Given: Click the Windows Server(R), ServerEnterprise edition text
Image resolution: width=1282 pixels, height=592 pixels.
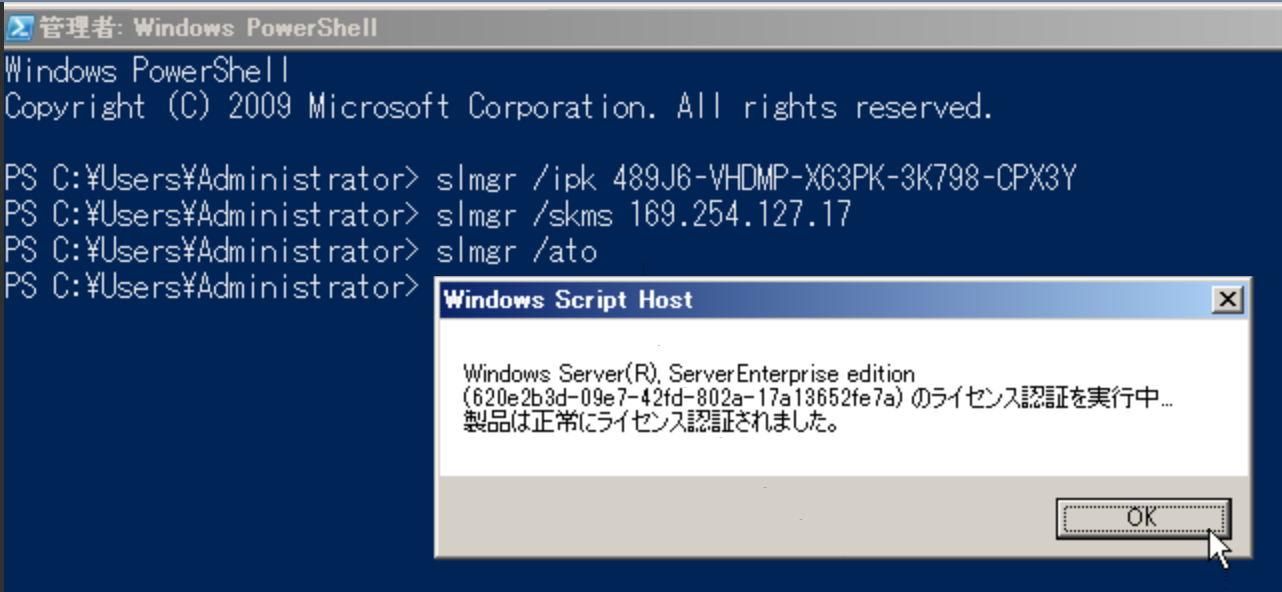Looking at the screenshot, I should pyautogui.click(x=689, y=374).
